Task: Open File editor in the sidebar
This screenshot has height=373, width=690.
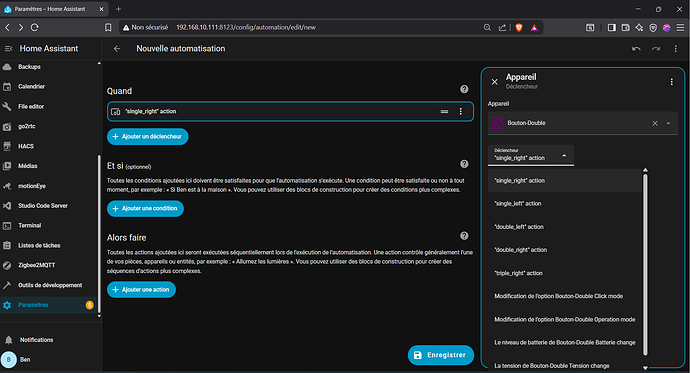Action: pyautogui.click(x=49, y=106)
